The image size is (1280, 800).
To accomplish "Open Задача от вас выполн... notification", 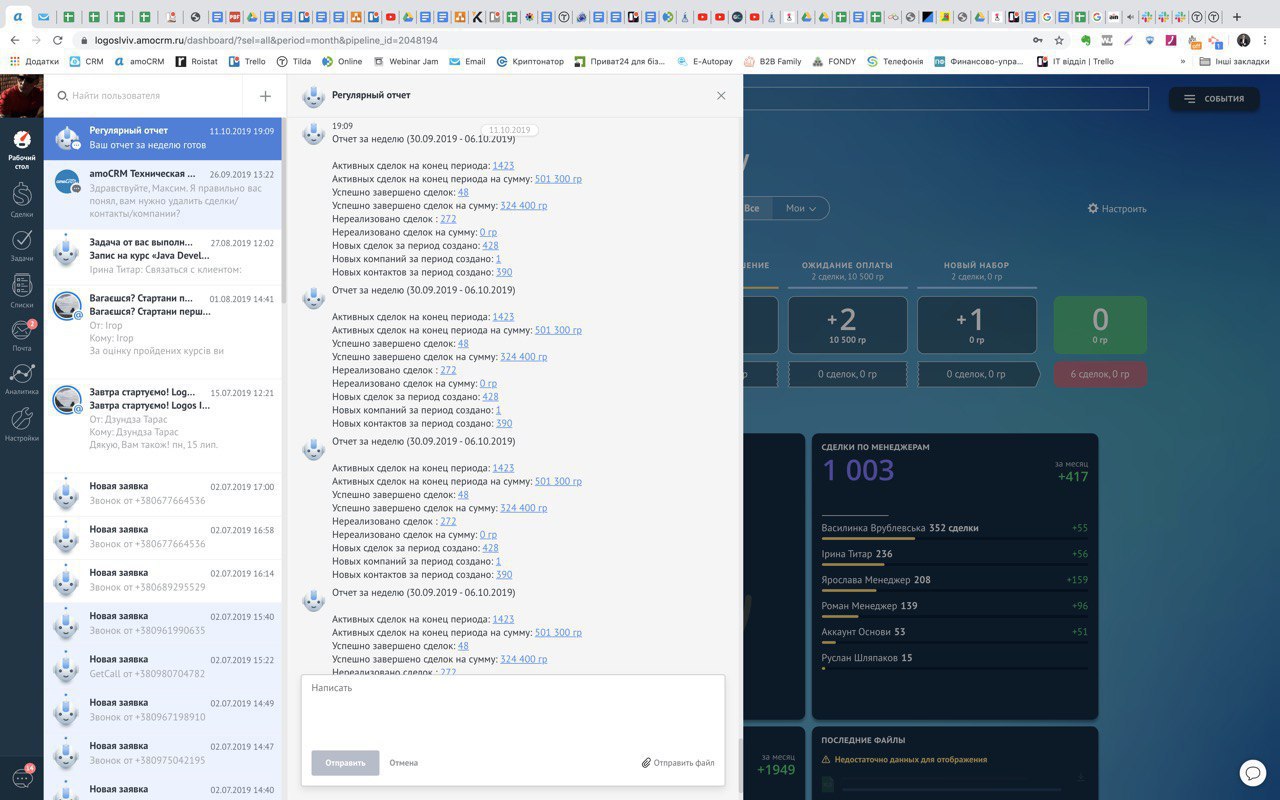I will [163, 257].
